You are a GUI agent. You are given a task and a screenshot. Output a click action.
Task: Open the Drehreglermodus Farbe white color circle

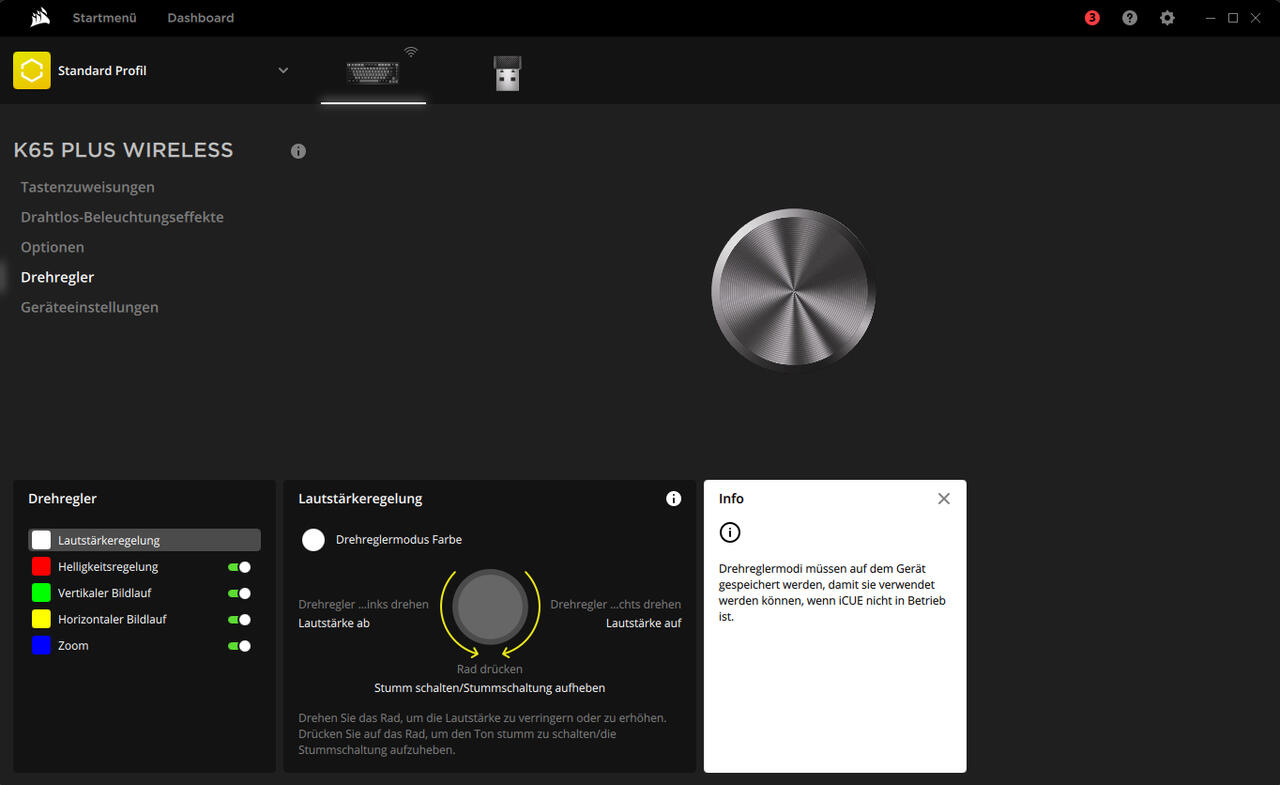(314, 540)
